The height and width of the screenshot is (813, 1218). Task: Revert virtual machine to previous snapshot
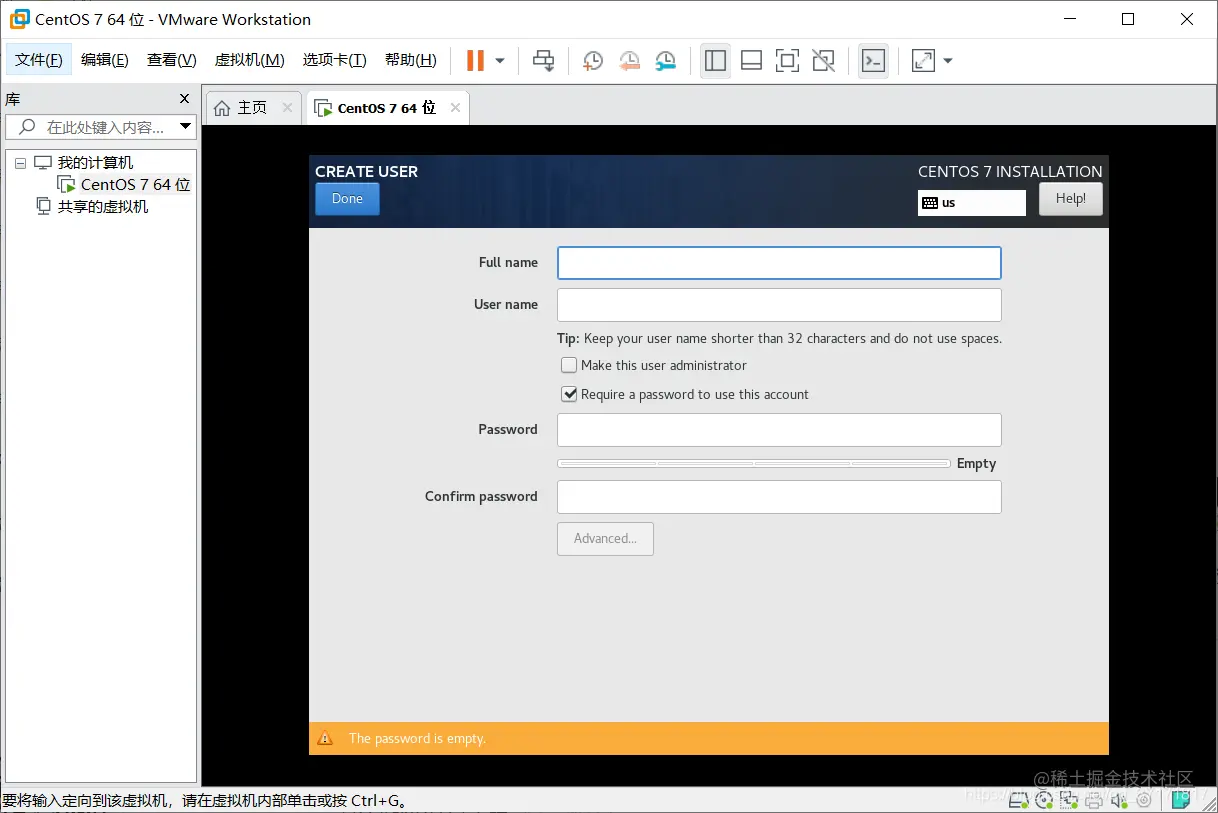[x=629, y=61]
